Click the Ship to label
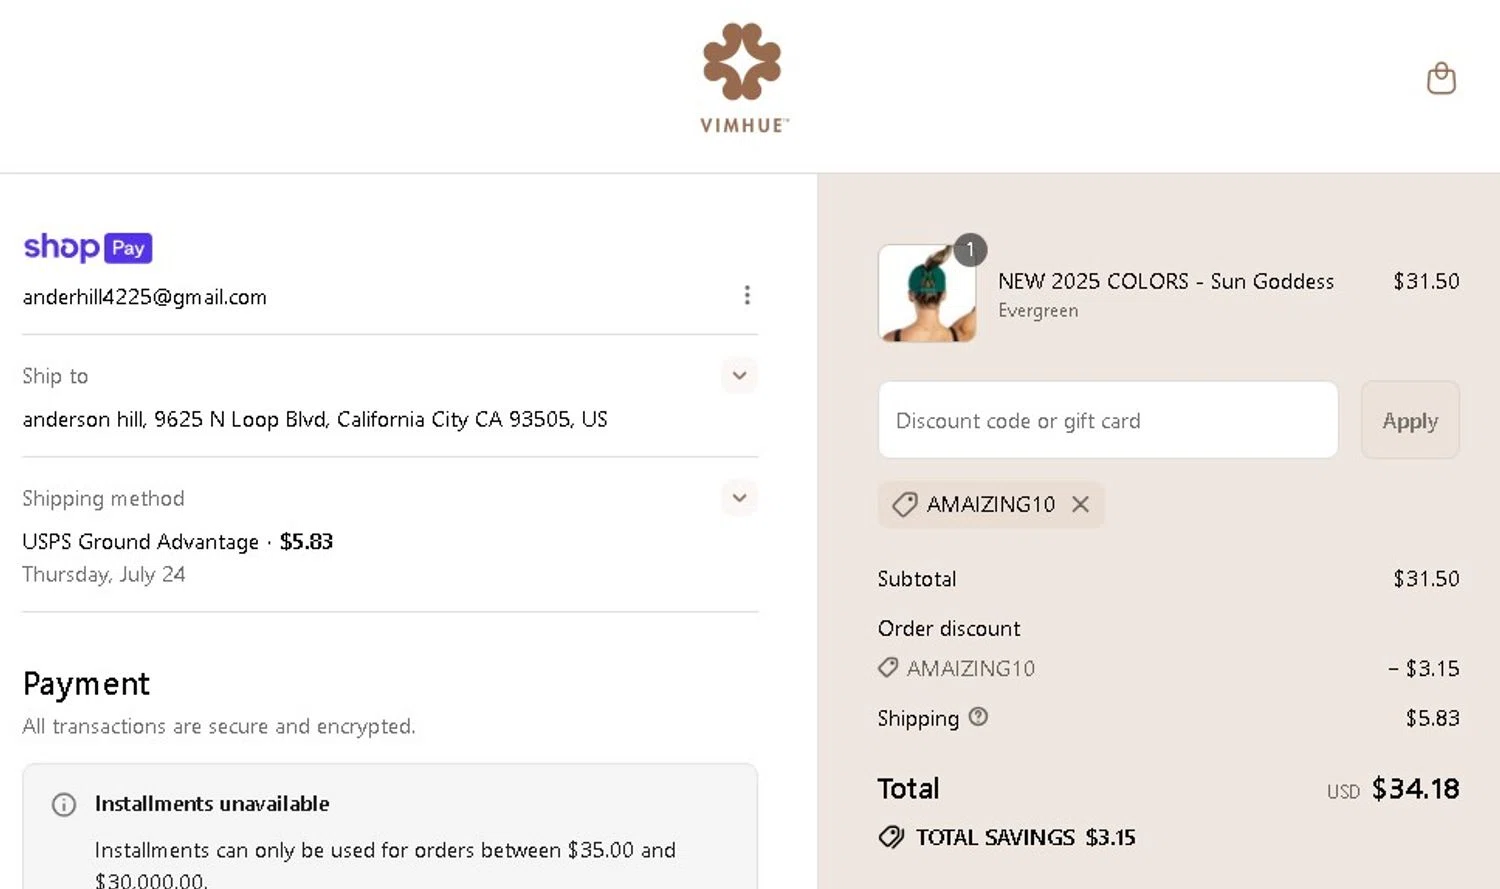 pos(55,376)
